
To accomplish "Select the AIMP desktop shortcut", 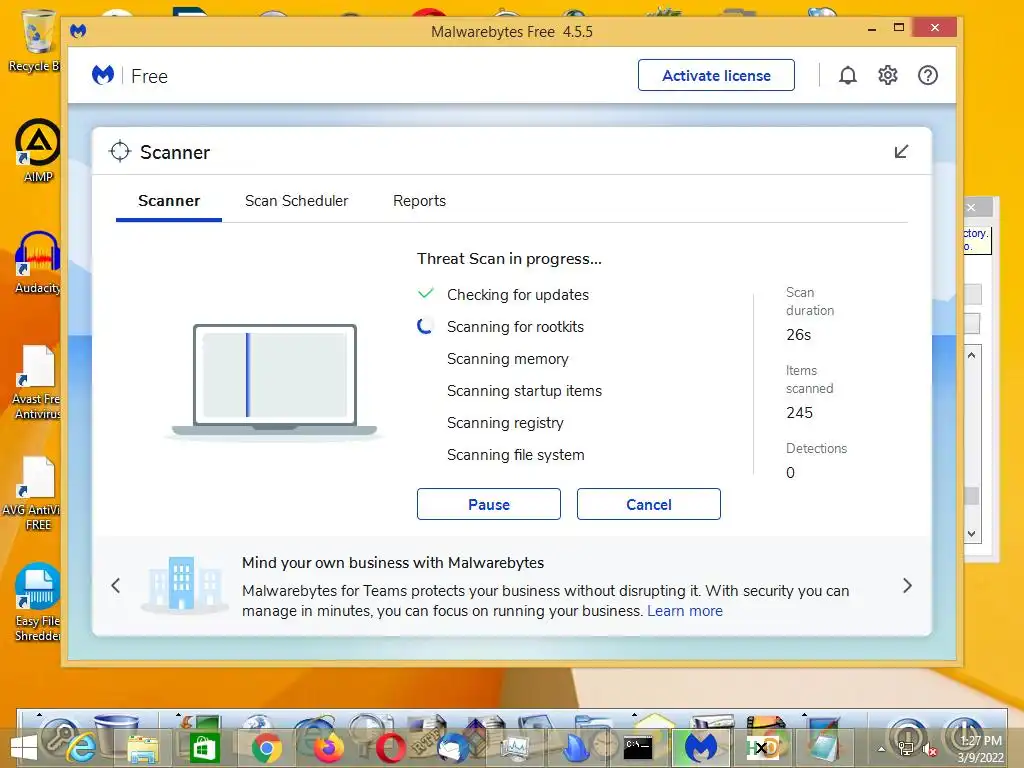I will tap(37, 150).
